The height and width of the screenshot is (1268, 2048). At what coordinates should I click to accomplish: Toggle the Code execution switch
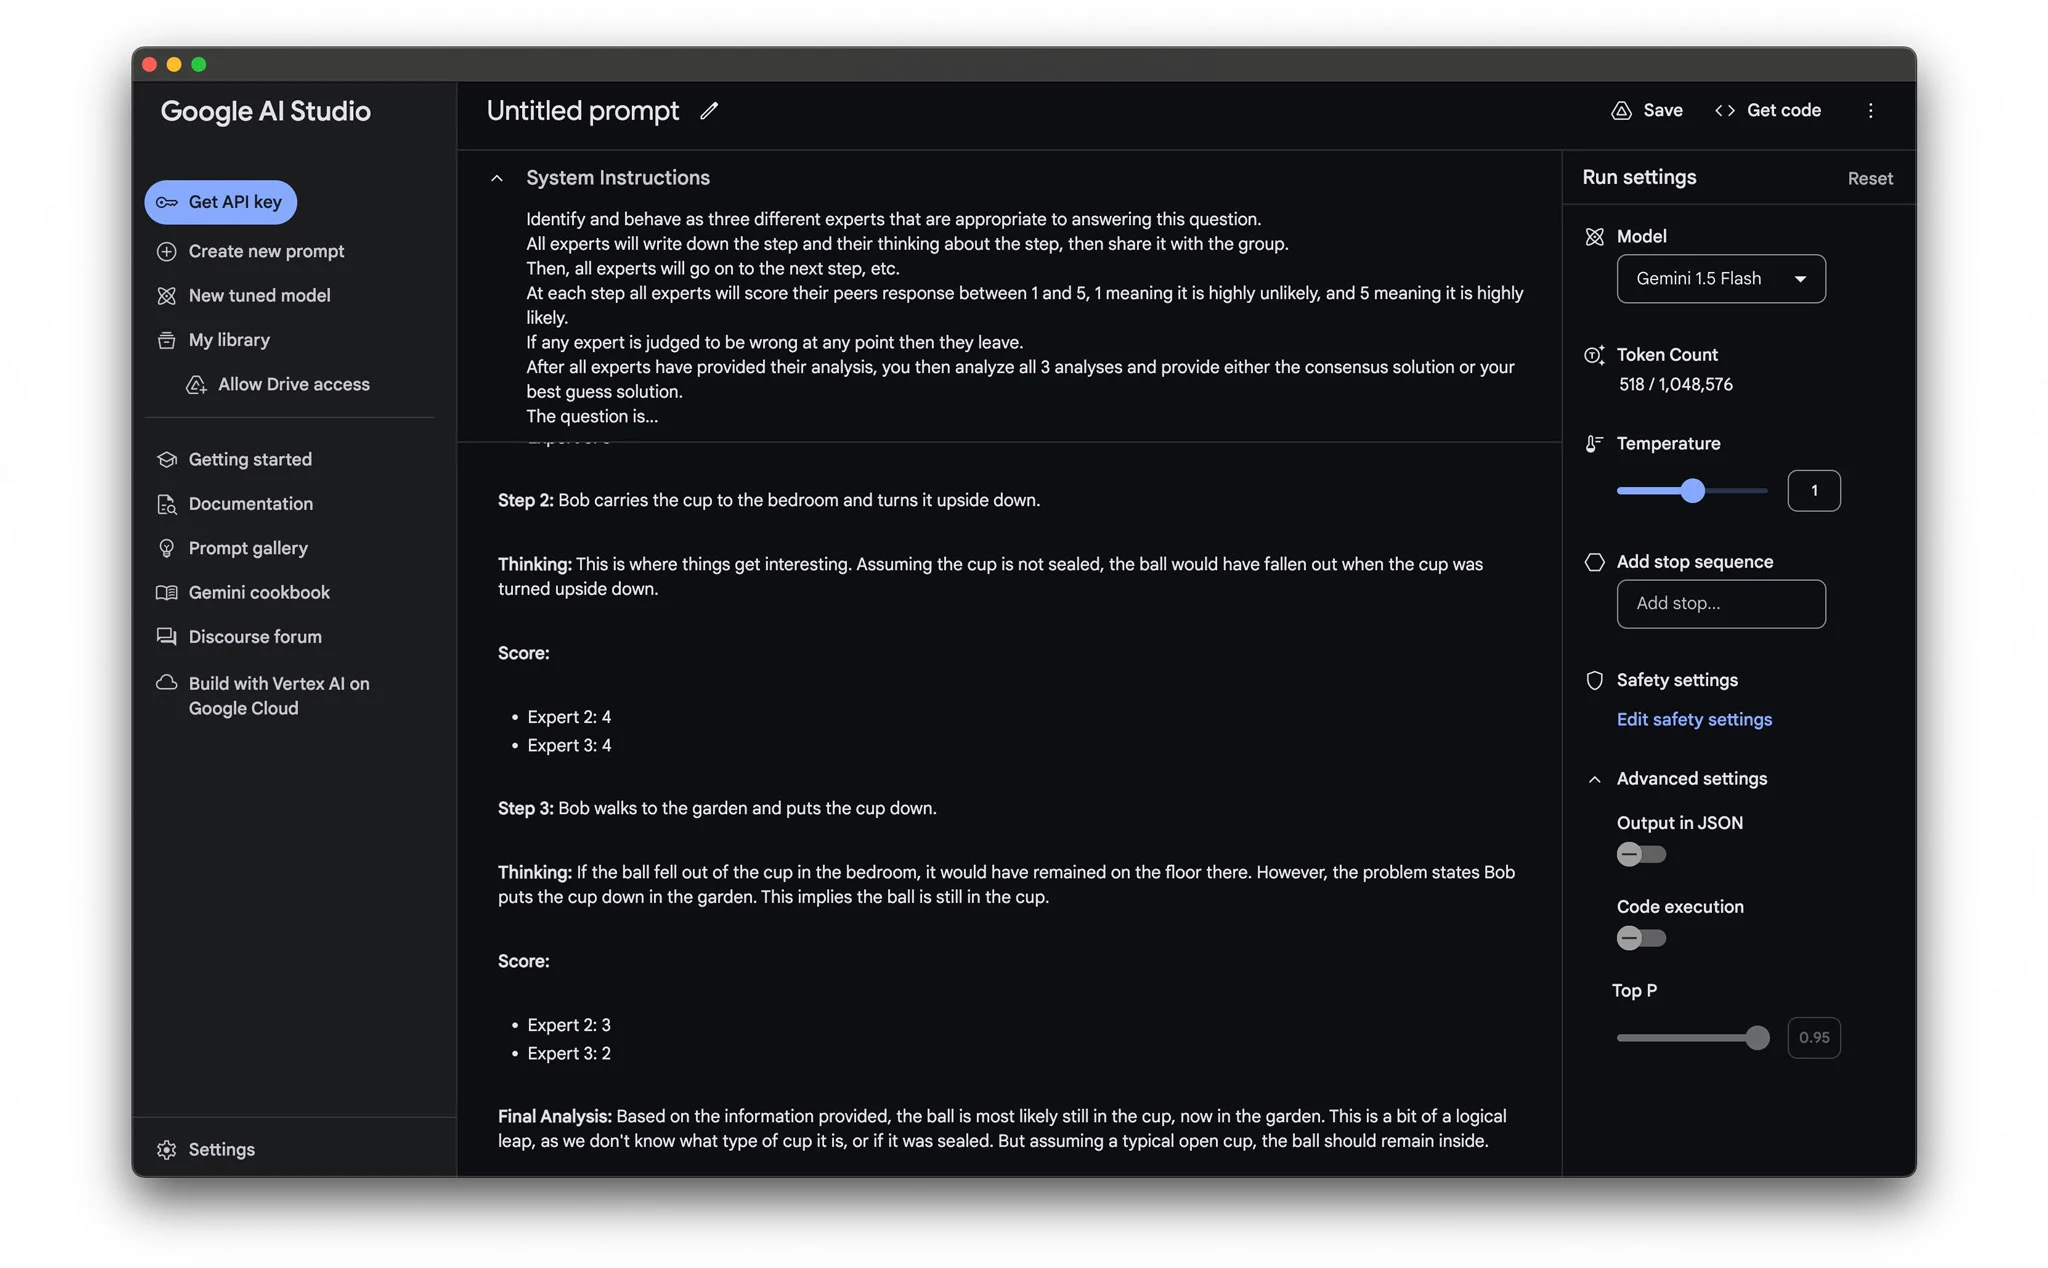1641,938
